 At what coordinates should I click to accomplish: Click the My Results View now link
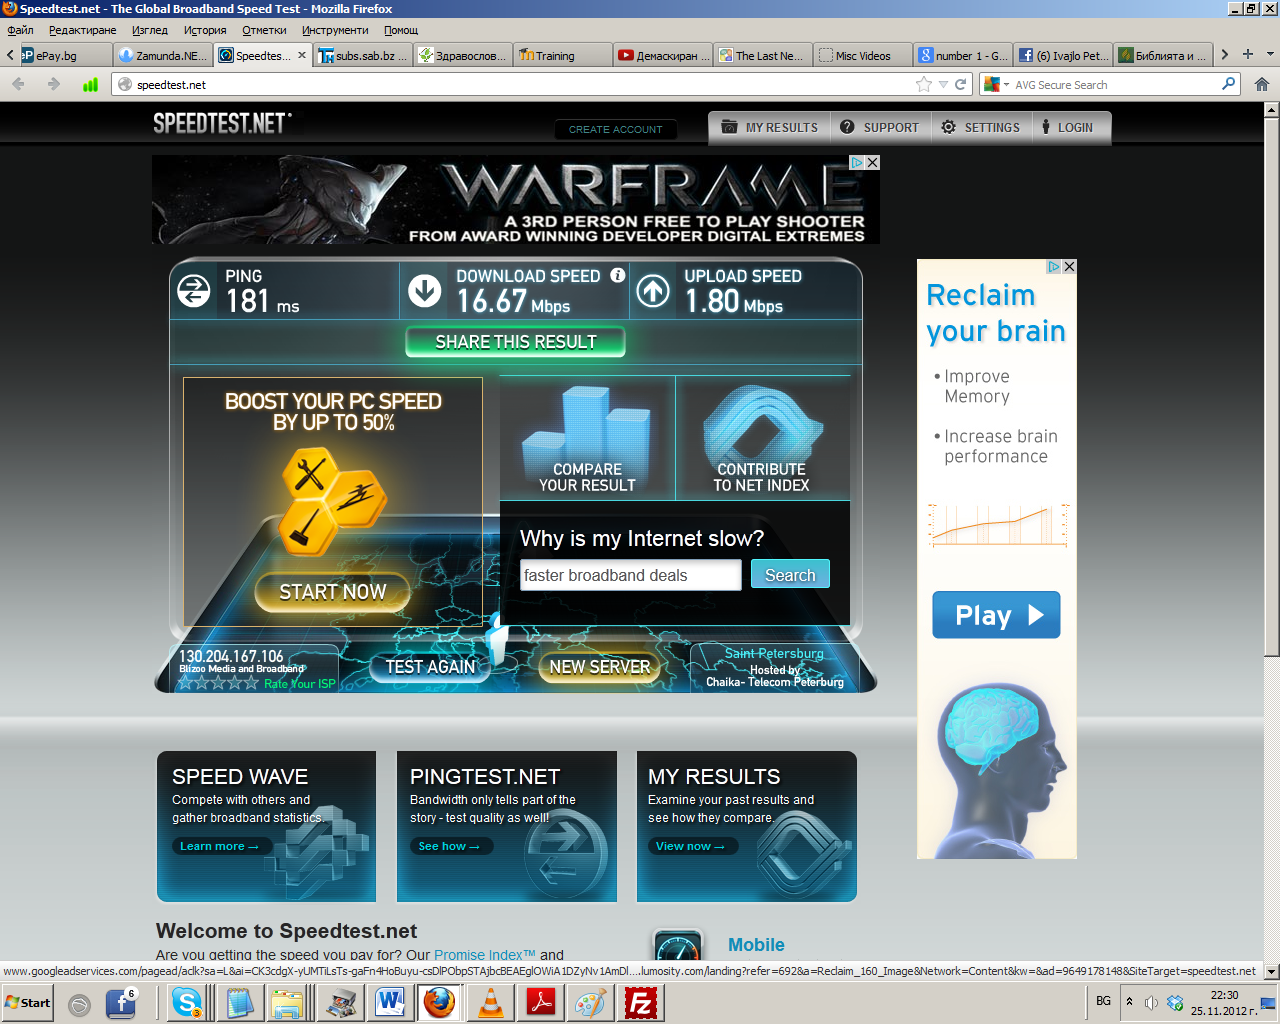(x=692, y=846)
